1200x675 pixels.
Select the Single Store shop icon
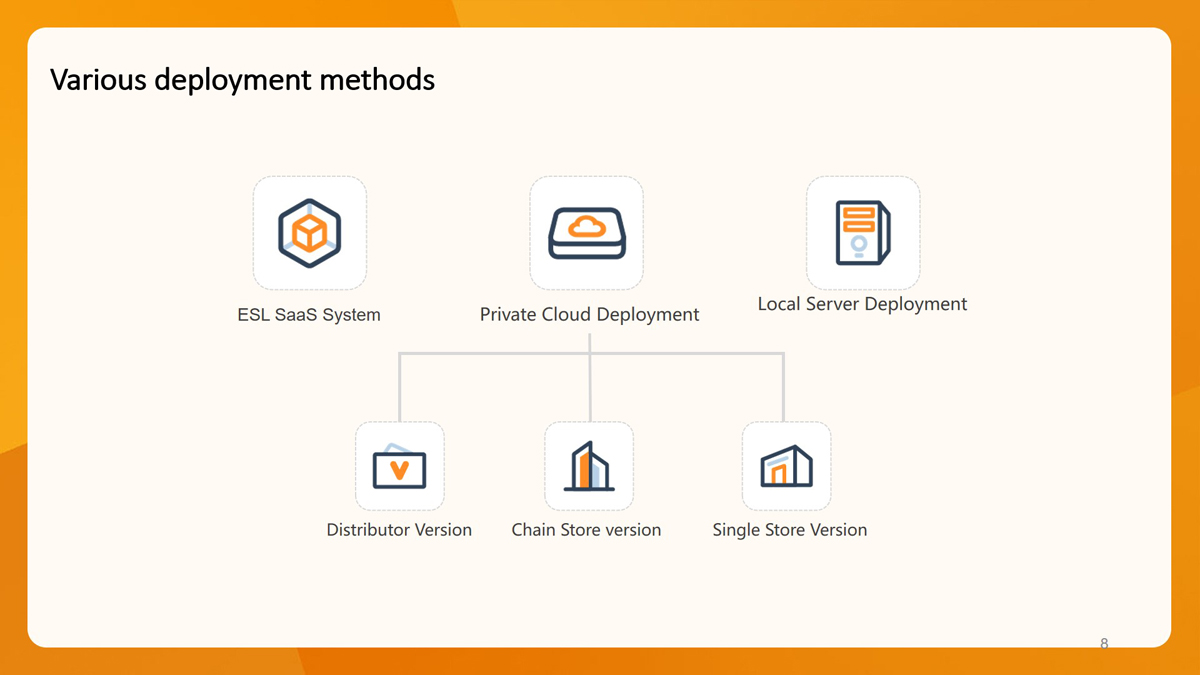tap(786, 467)
